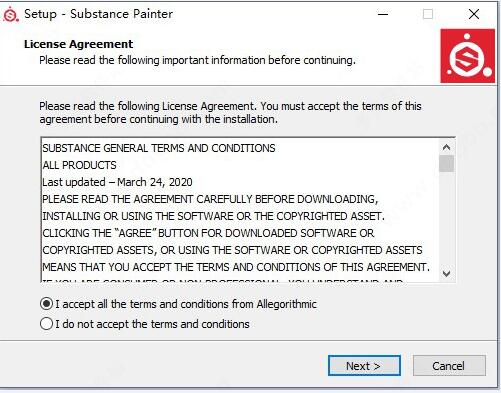Click license scrollbar down arrow
This screenshot has height=393, width=501.
pyautogui.click(x=446, y=274)
